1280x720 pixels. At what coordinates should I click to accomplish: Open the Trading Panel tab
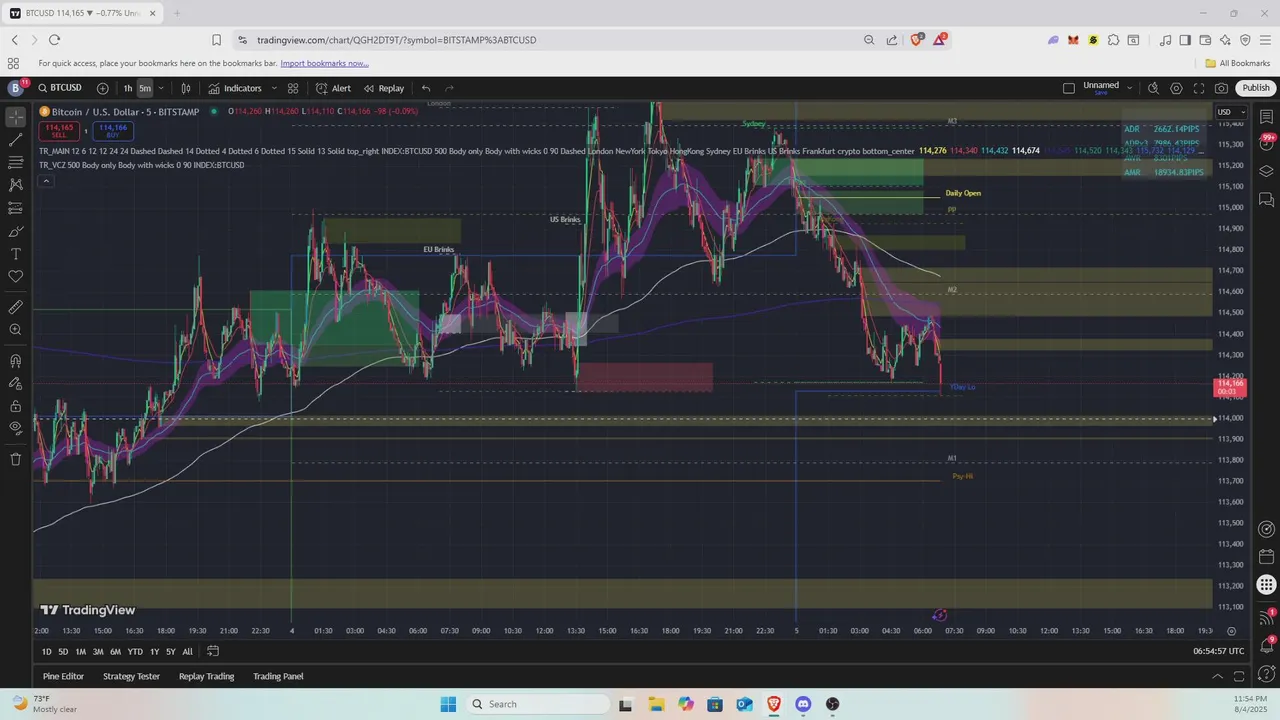[278, 676]
